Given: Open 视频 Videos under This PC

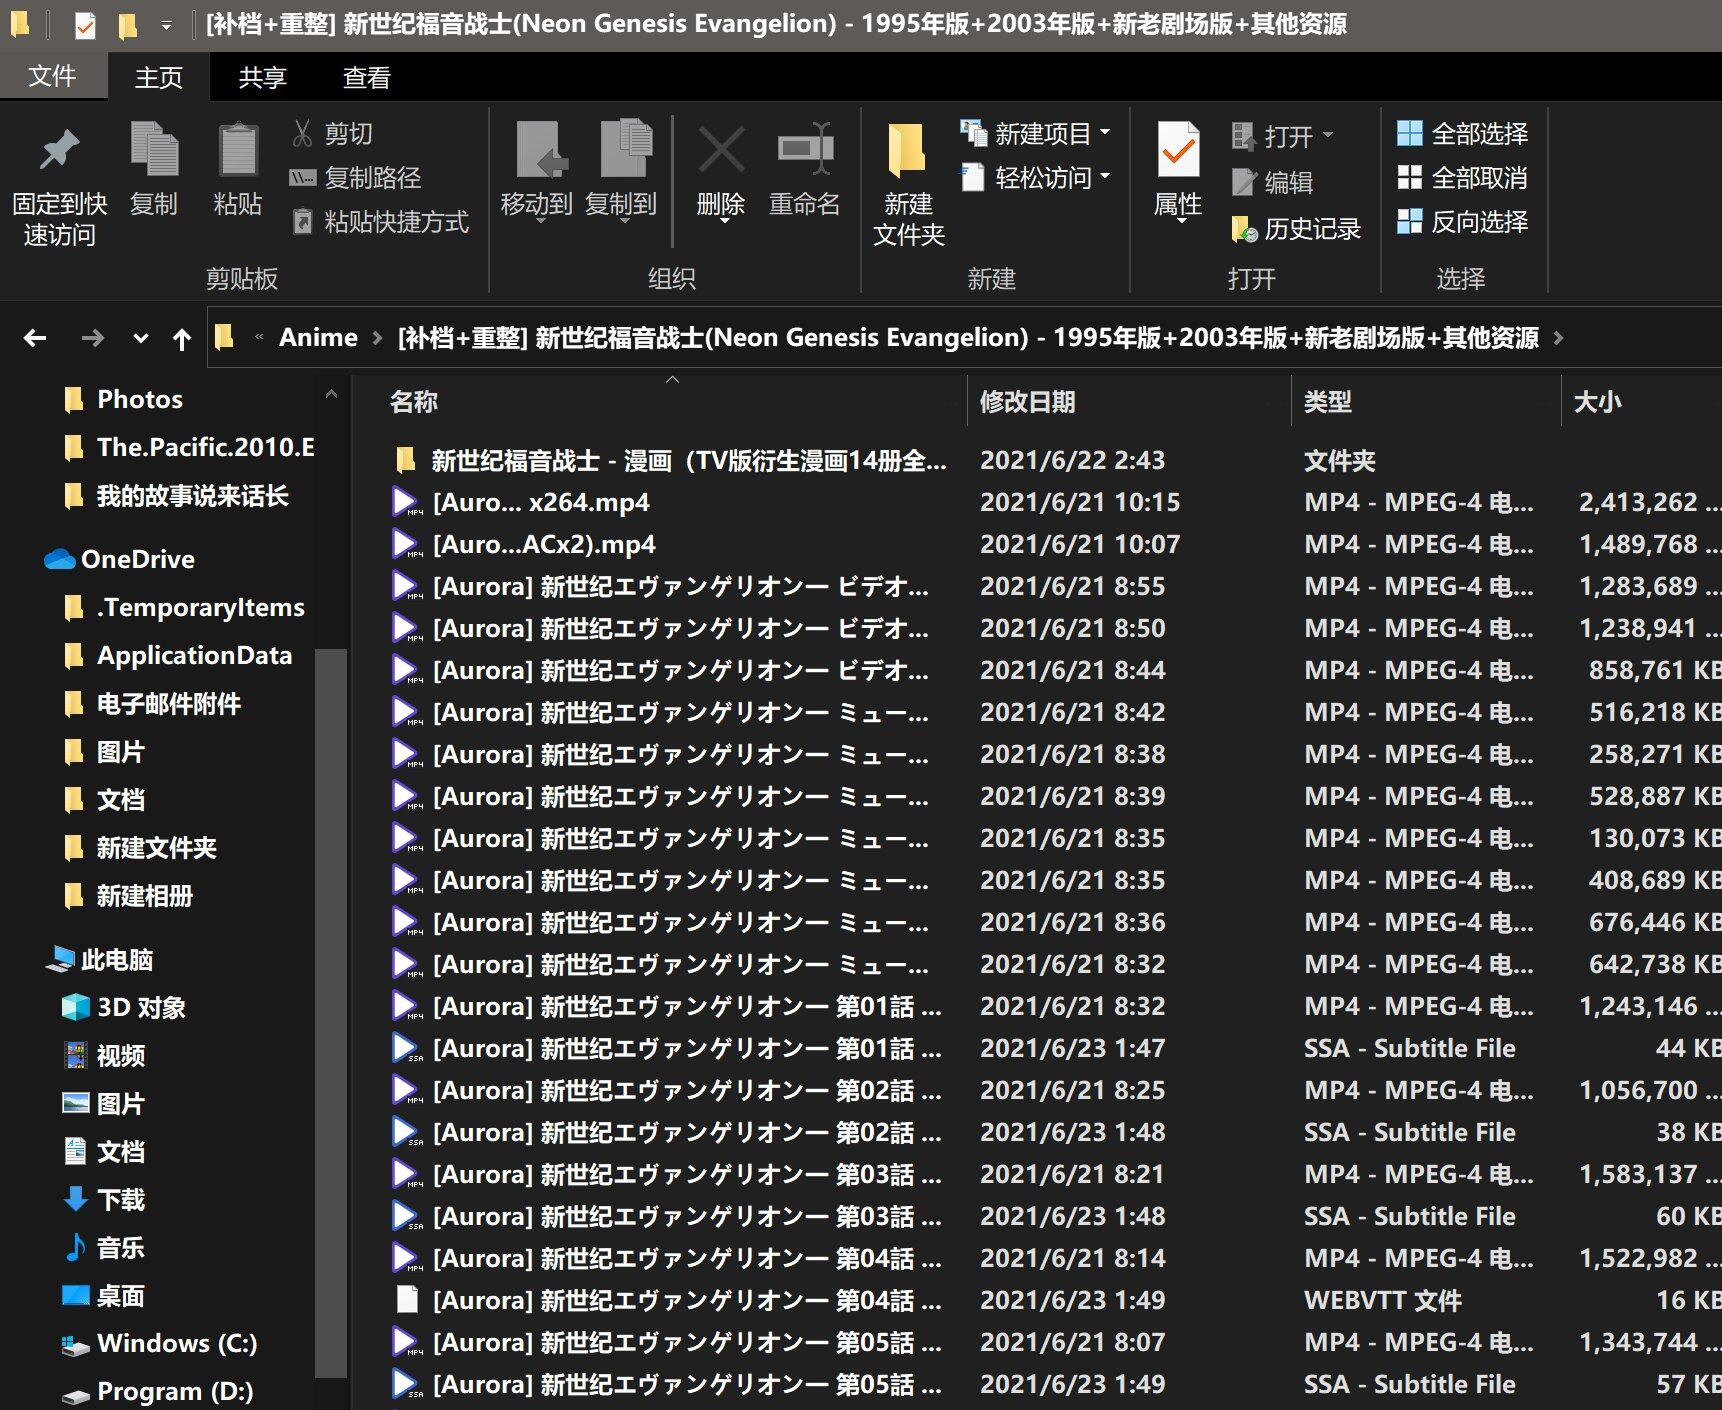Looking at the screenshot, I should 104,1055.
